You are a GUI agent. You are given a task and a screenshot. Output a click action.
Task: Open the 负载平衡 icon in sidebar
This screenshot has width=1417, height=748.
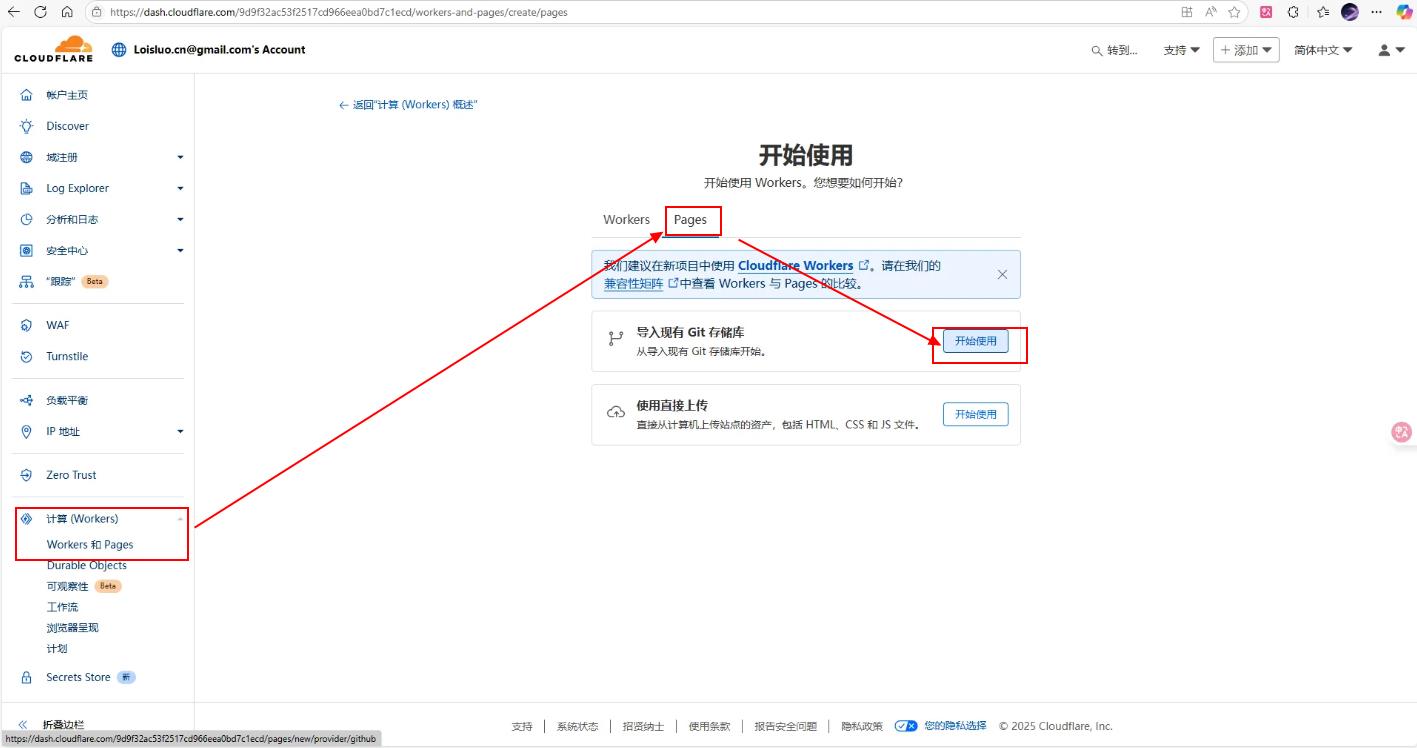tap(27, 400)
